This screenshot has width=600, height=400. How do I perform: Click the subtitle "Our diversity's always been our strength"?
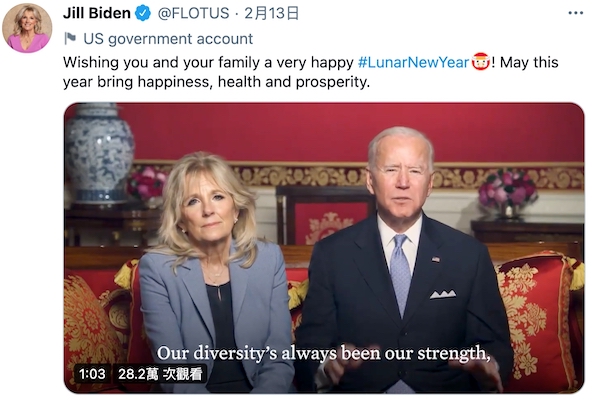click(x=324, y=353)
